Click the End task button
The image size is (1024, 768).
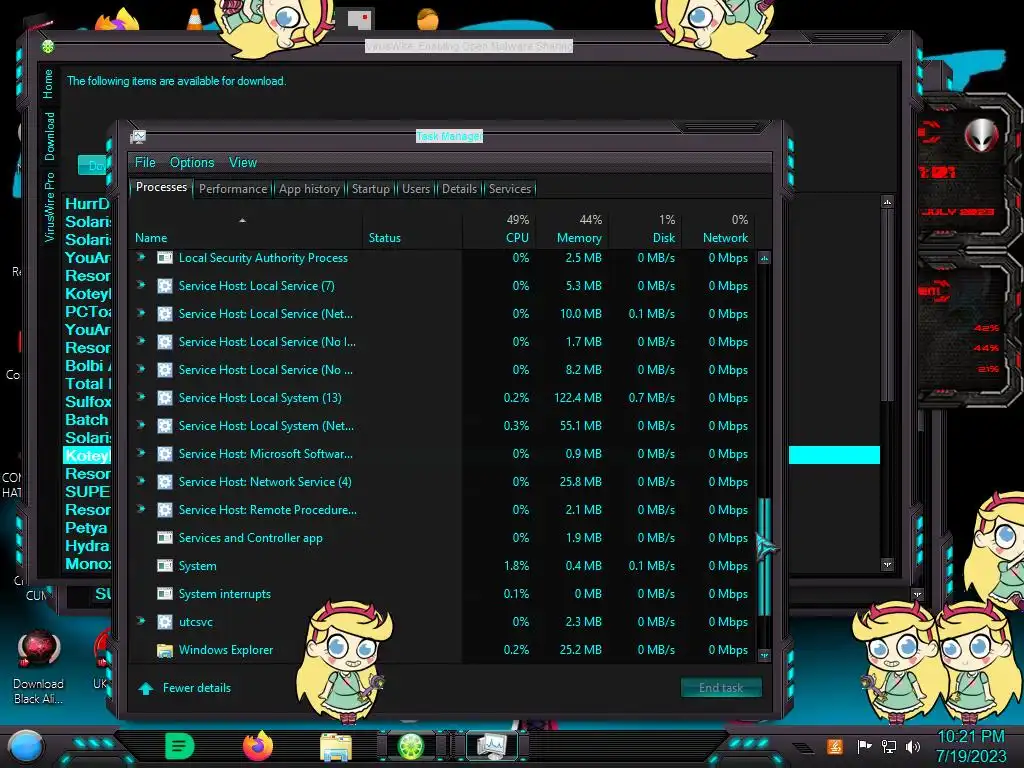(x=721, y=688)
